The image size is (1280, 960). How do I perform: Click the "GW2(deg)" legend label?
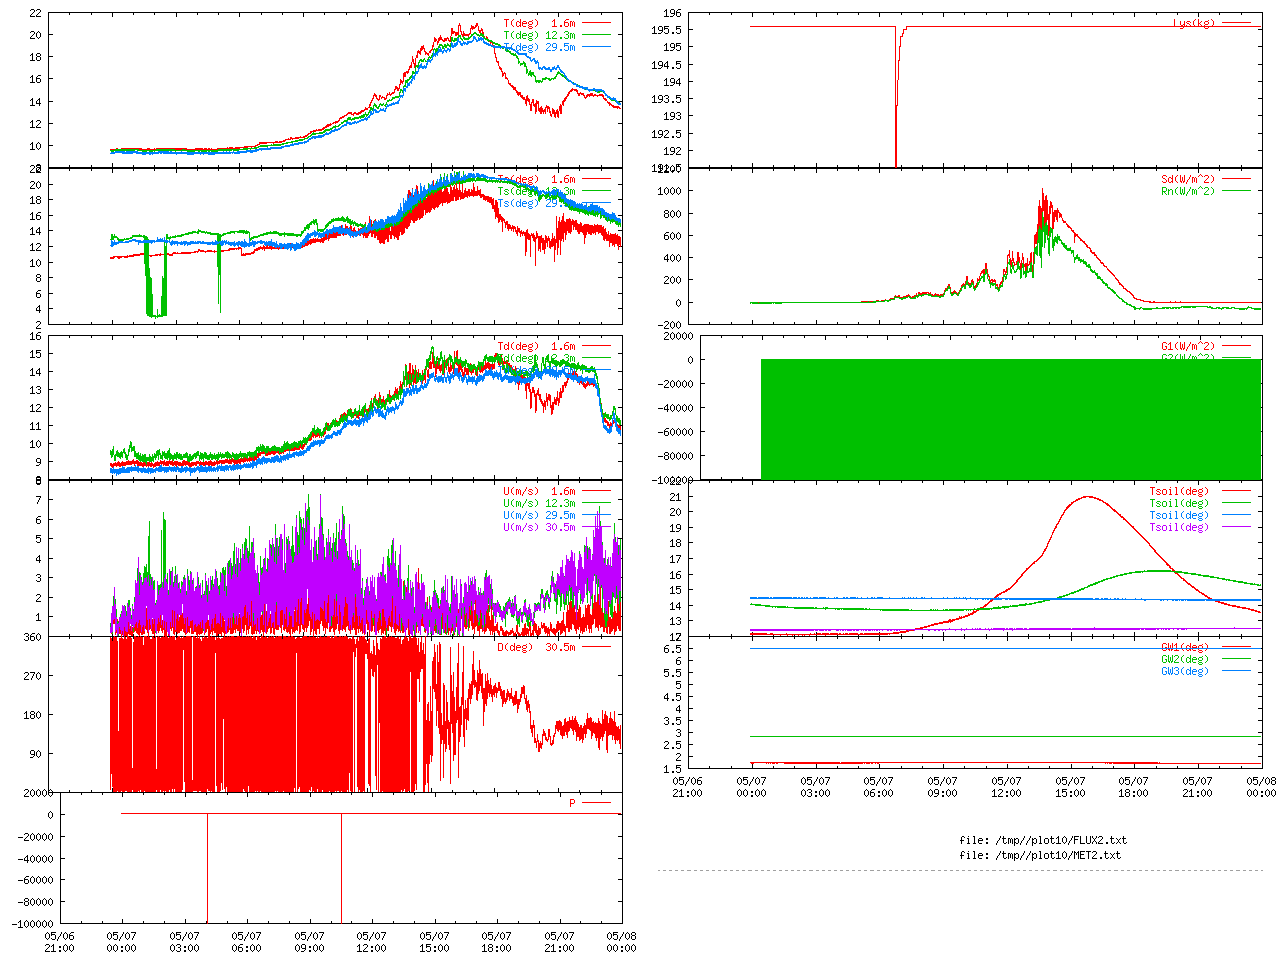(1185, 660)
